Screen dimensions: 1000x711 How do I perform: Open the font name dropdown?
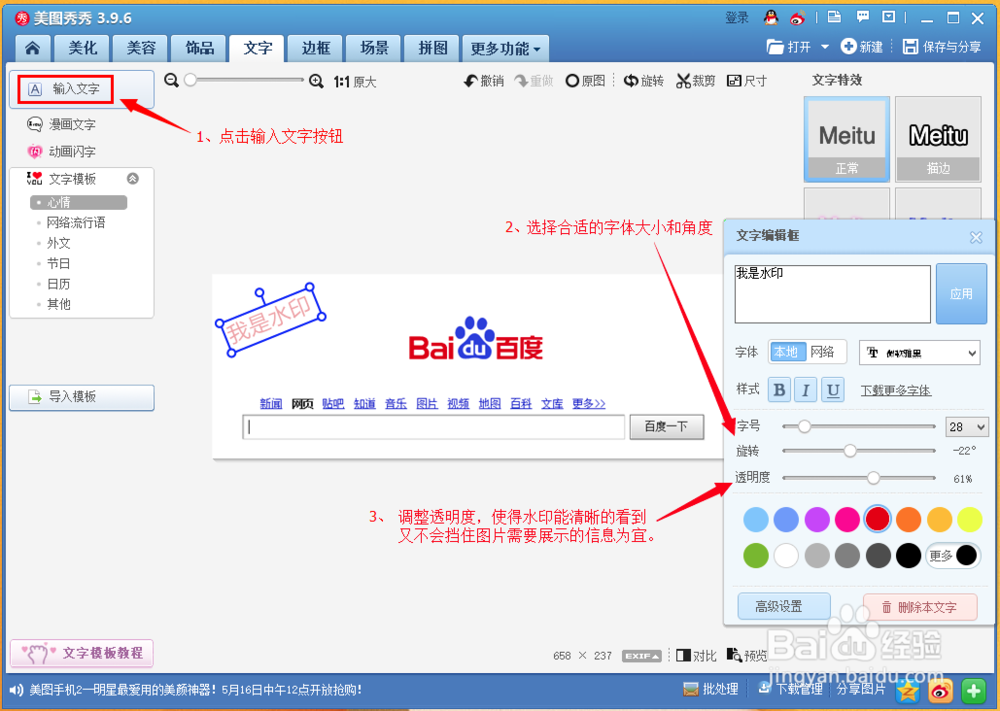920,353
